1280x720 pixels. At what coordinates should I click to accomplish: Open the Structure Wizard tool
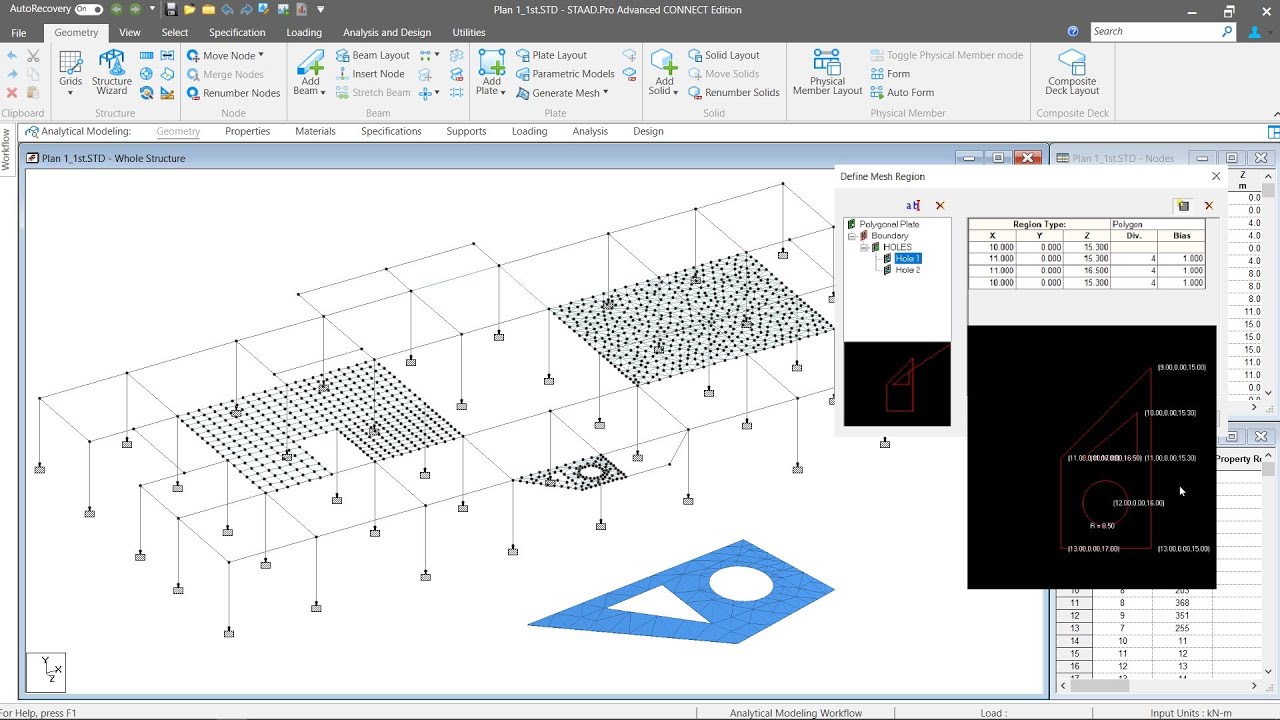tap(112, 72)
